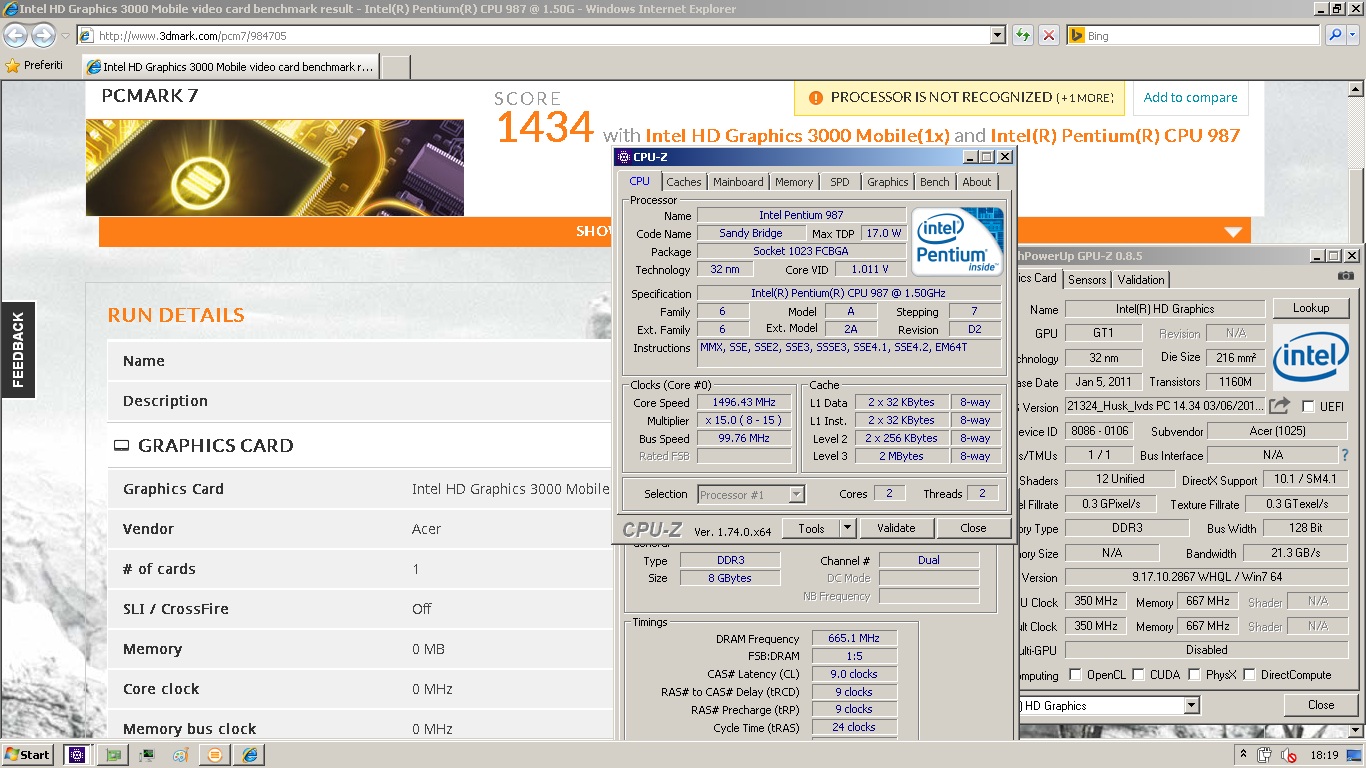Click Intel Pentium inside logo in CPU-Z
Screen dimensions: 1366x768
956,241
